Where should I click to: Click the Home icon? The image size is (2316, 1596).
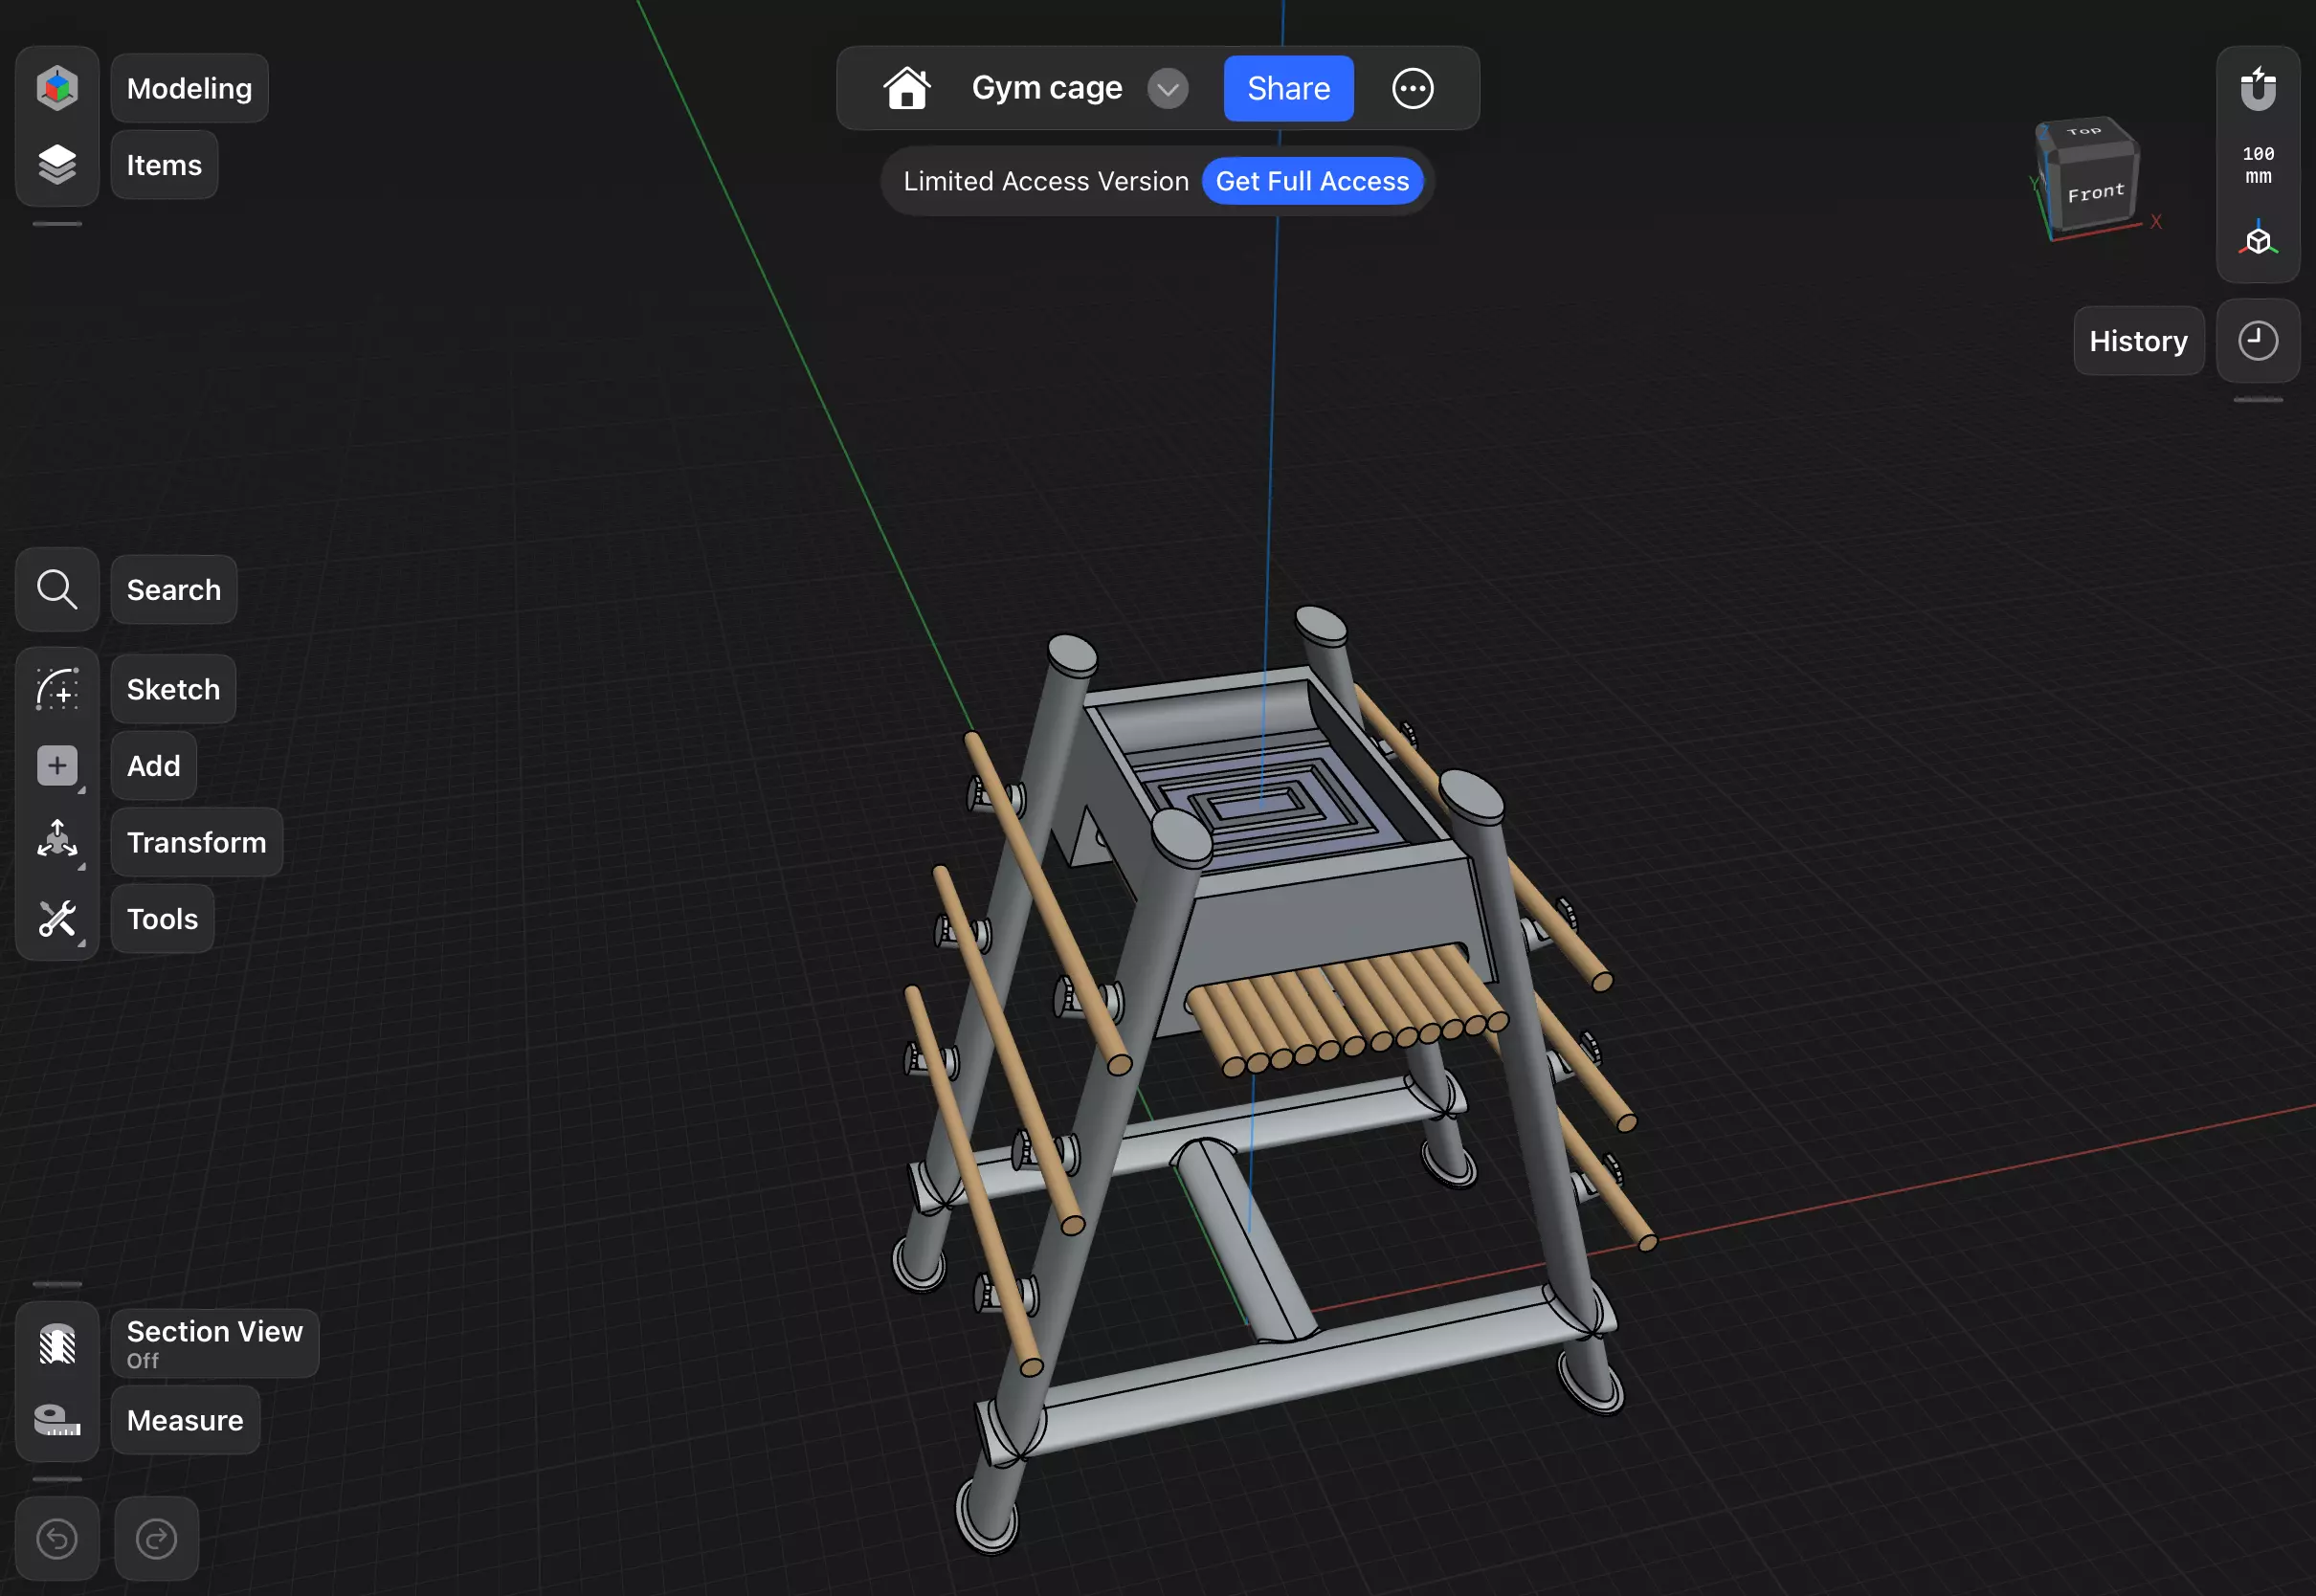[x=907, y=89]
